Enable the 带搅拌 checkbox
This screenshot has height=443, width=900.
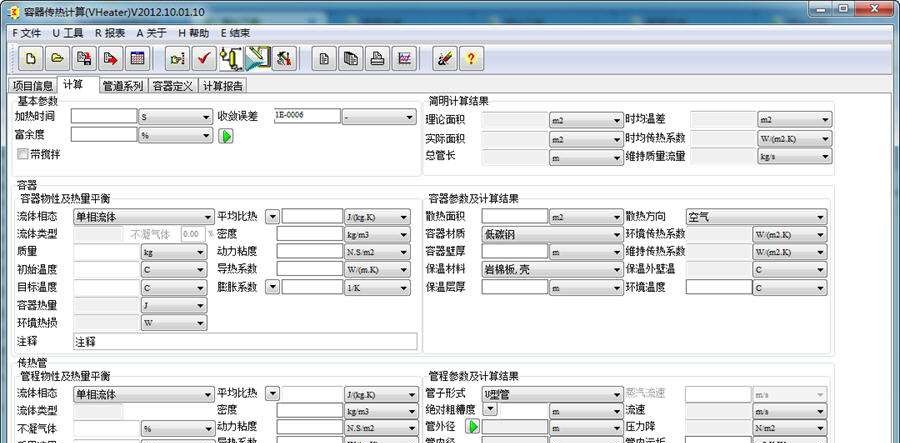click(23, 154)
